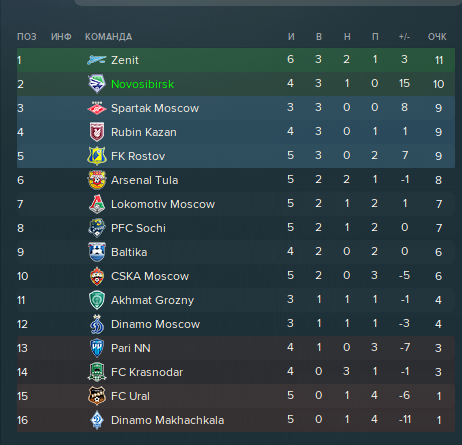Open the PFC Sochi team link
The width and height of the screenshot is (462, 445).
(x=138, y=228)
